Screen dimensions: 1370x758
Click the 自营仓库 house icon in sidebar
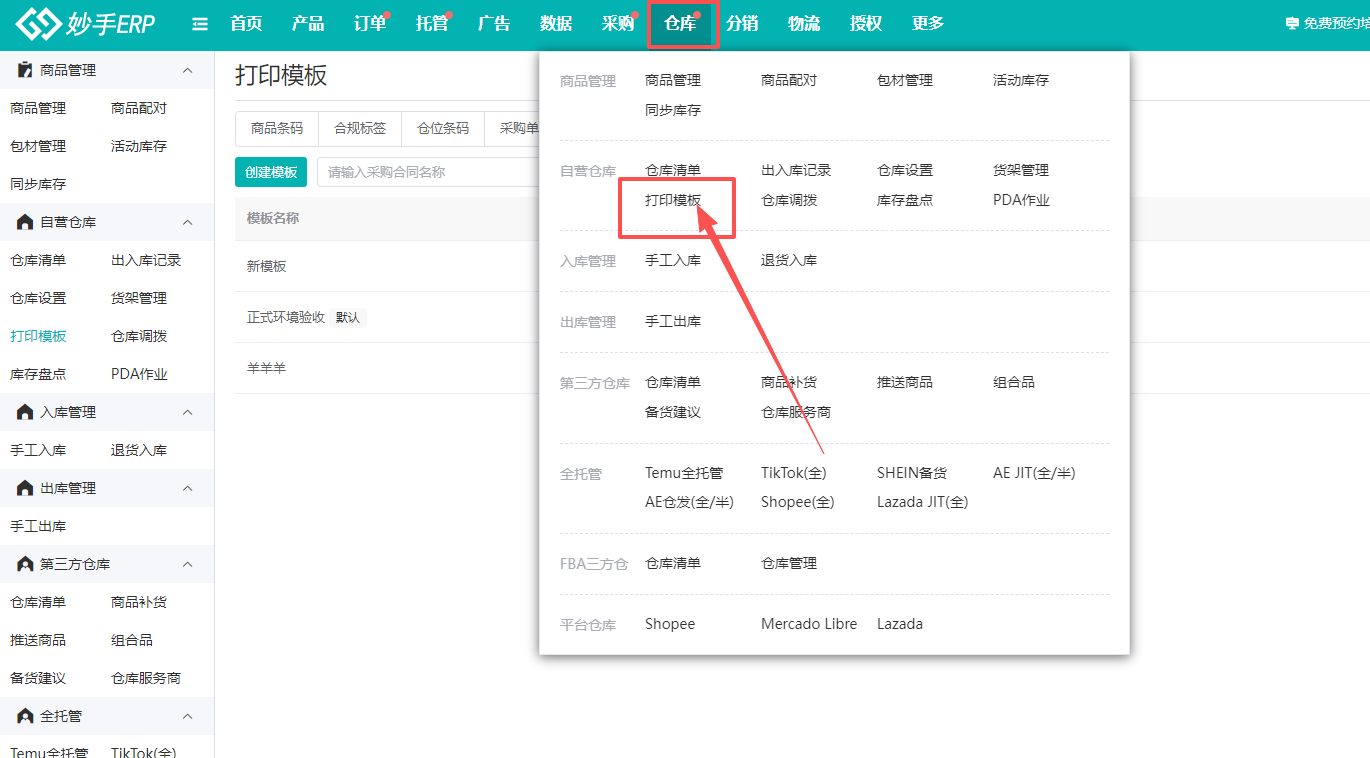[x=25, y=222]
